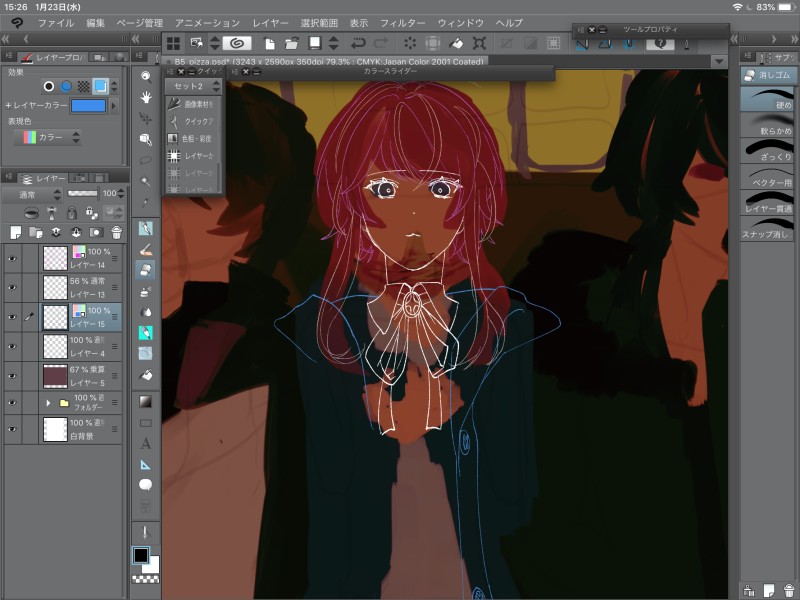Create a new raster layer
This screenshot has height=600, width=800.
(16, 233)
